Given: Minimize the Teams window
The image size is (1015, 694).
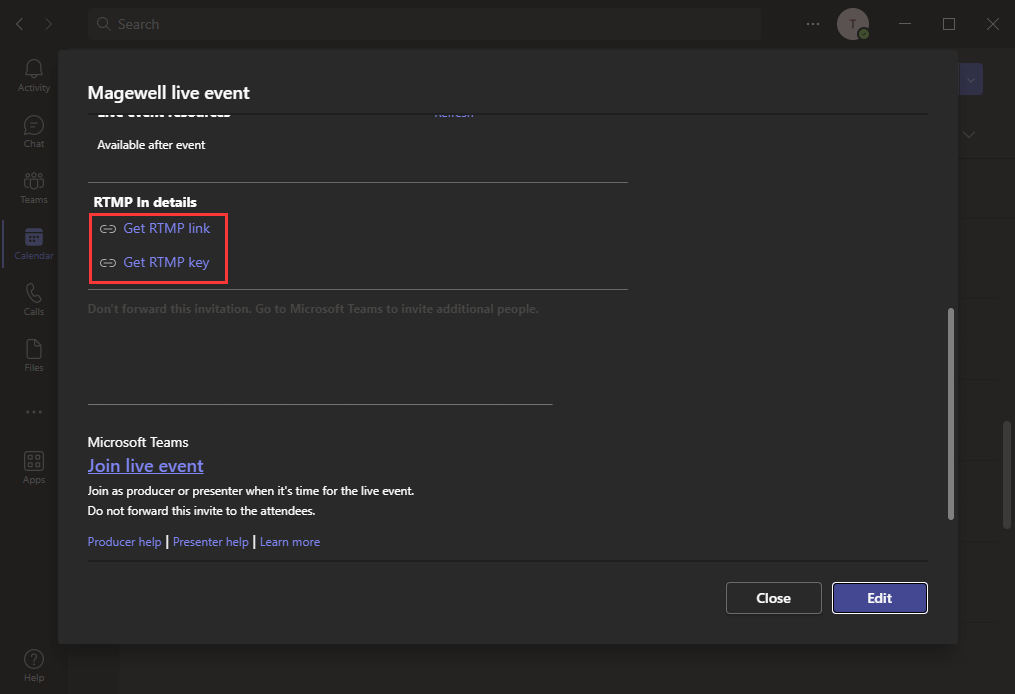Looking at the screenshot, I should [905, 24].
